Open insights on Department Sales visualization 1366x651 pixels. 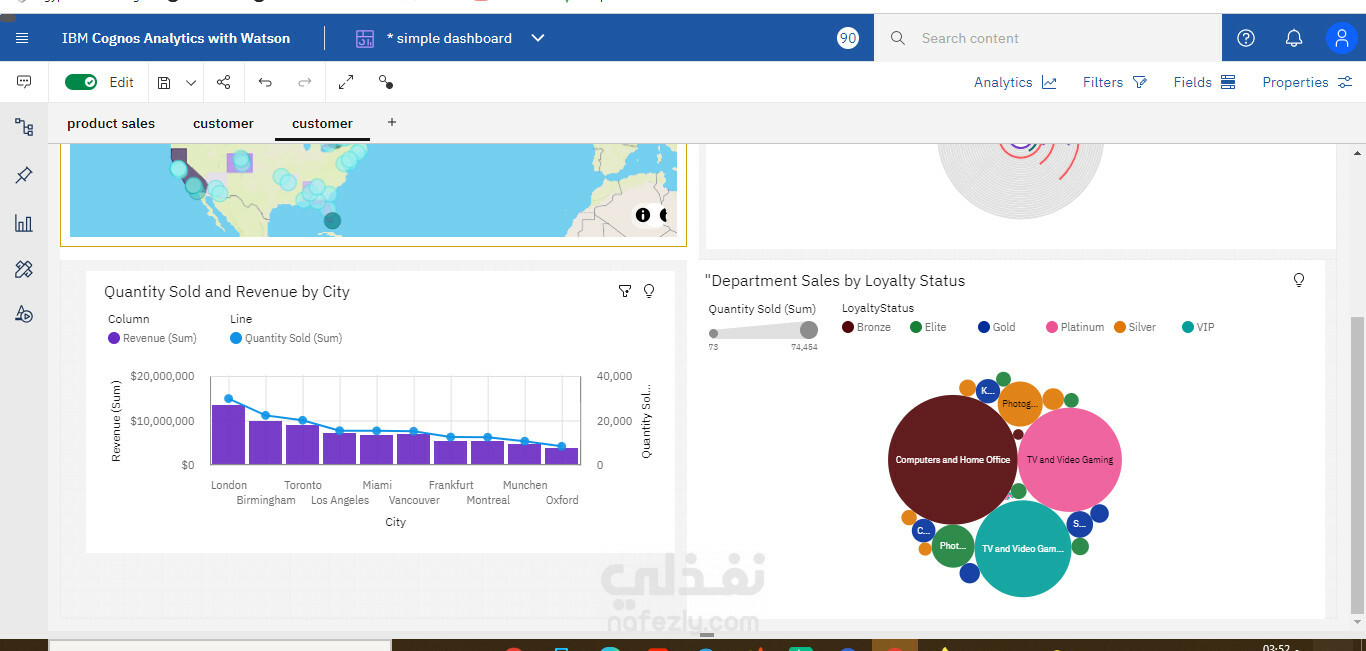[1299, 280]
